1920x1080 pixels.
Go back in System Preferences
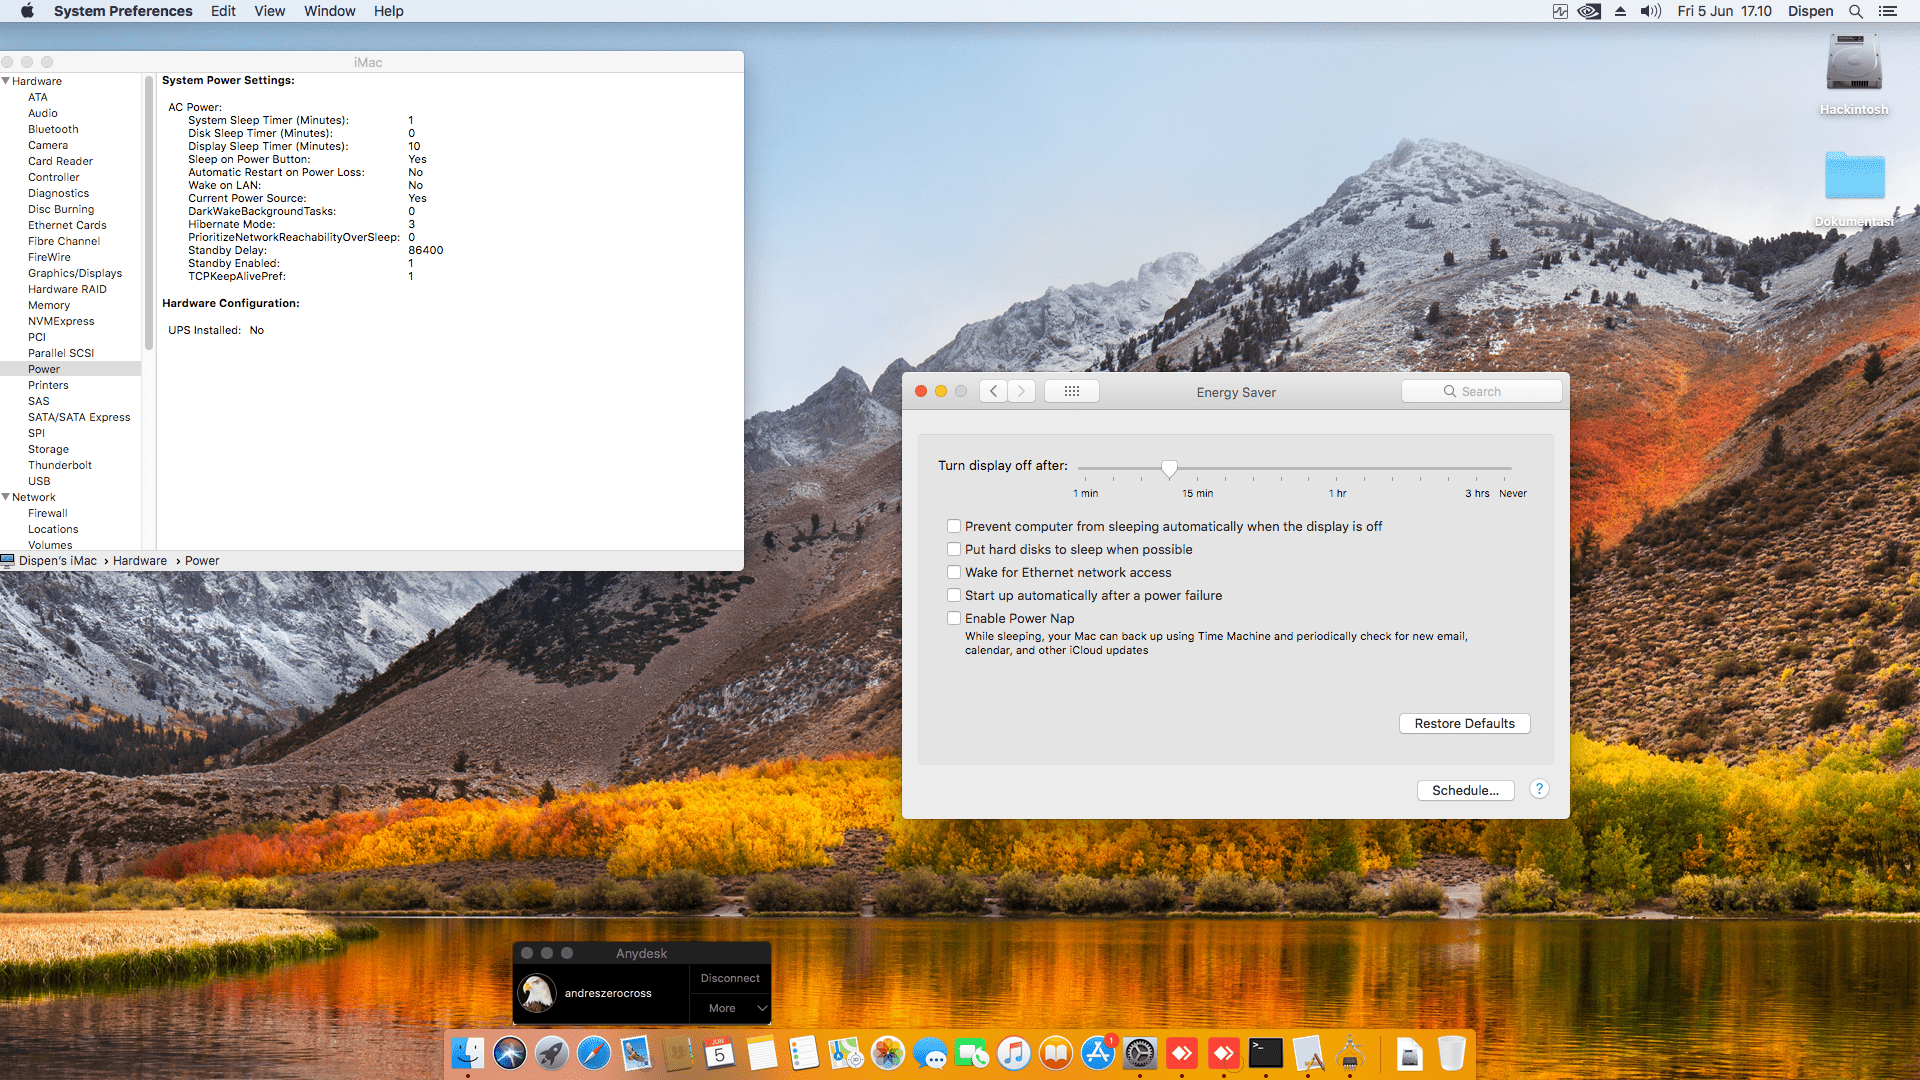pos(993,391)
